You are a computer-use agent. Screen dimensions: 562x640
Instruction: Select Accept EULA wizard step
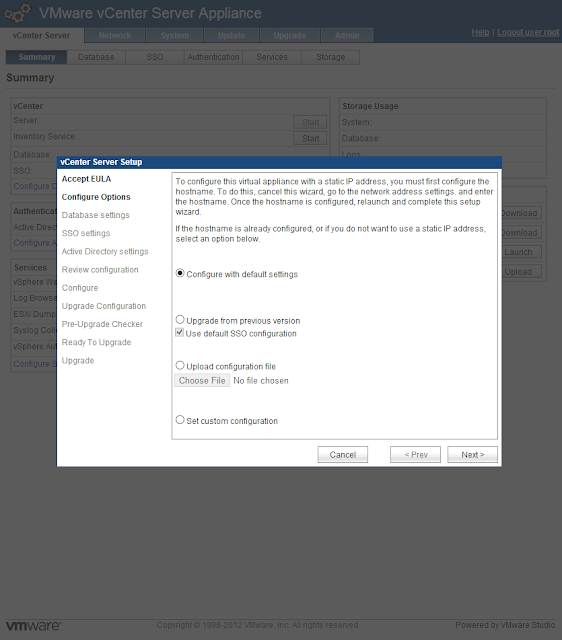tap(87, 179)
